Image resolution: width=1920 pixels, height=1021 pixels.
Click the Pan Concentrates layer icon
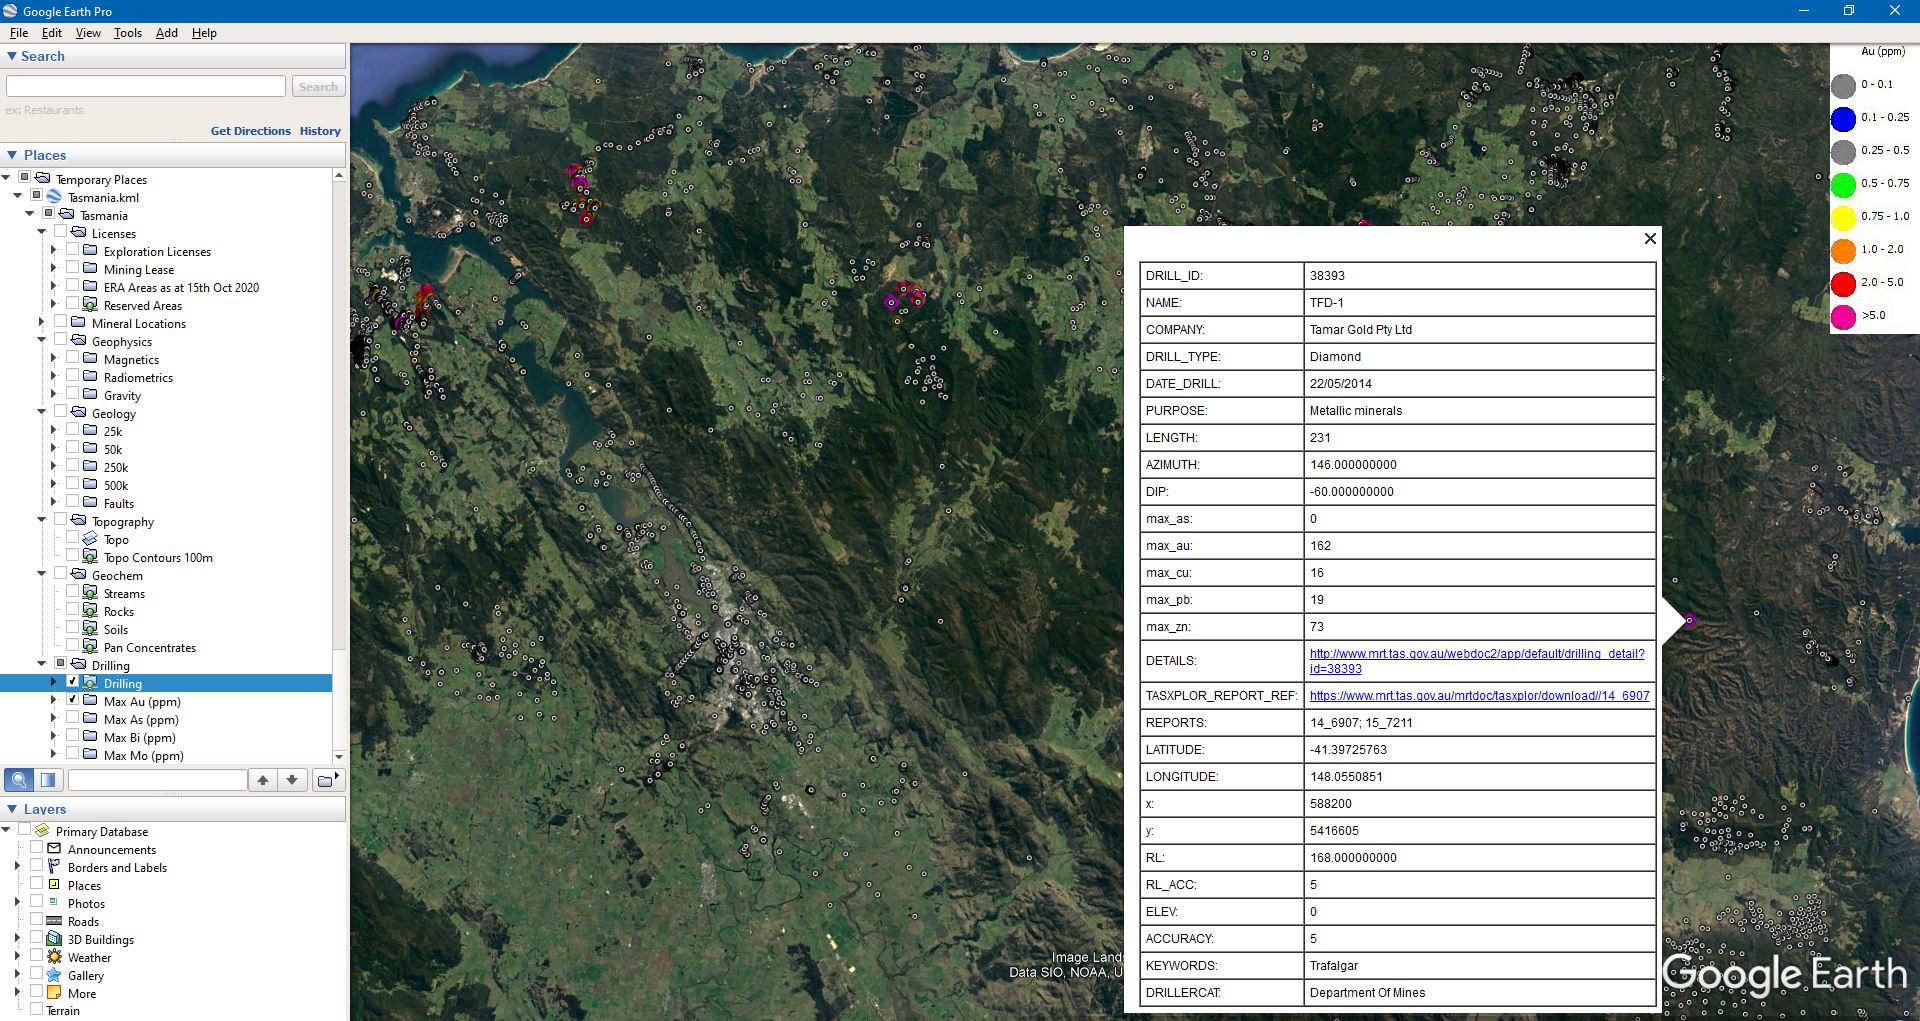point(90,647)
